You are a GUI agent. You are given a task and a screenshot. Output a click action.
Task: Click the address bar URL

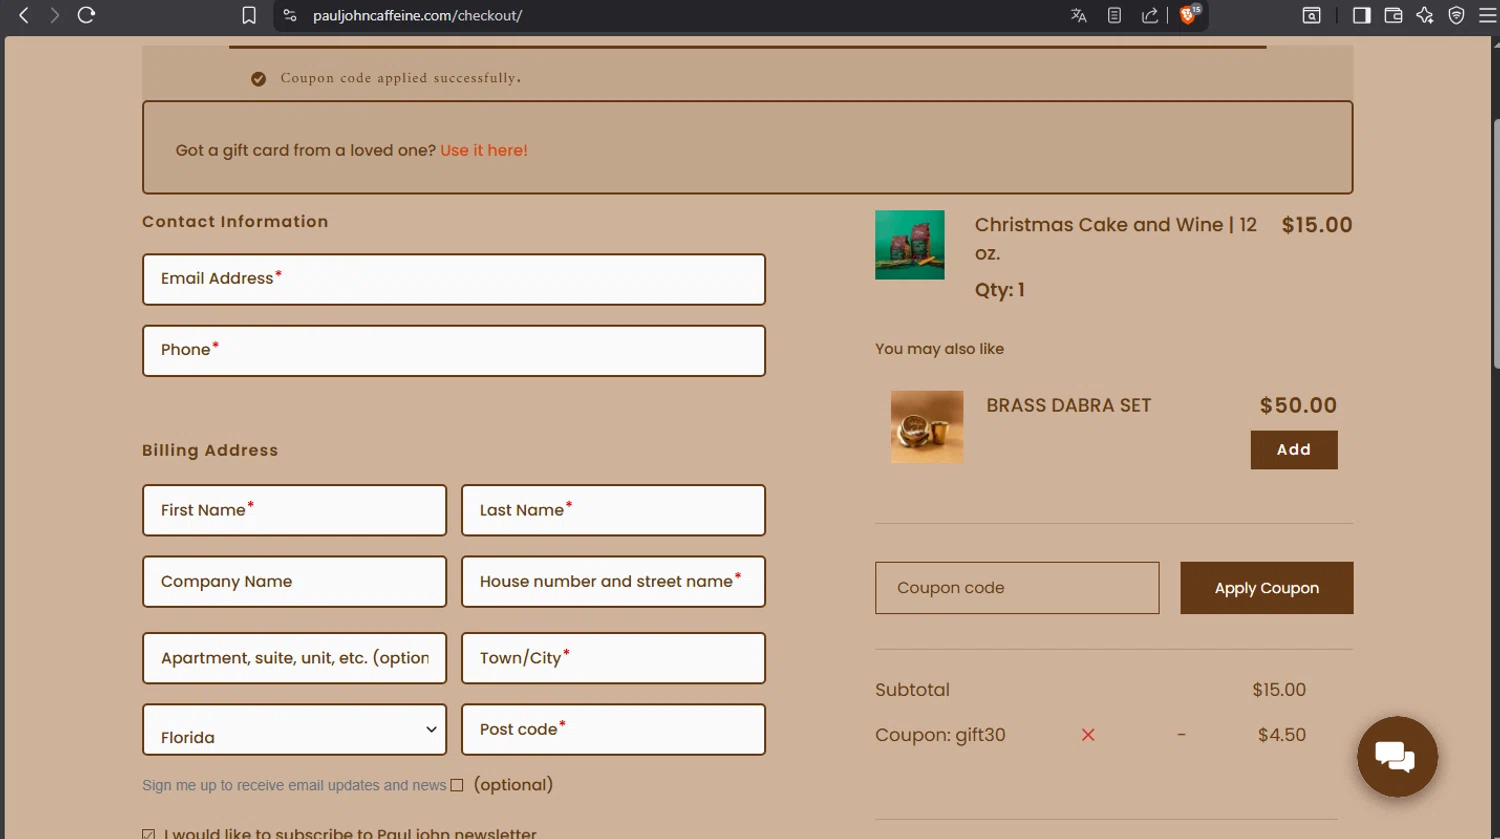point(417,15)
